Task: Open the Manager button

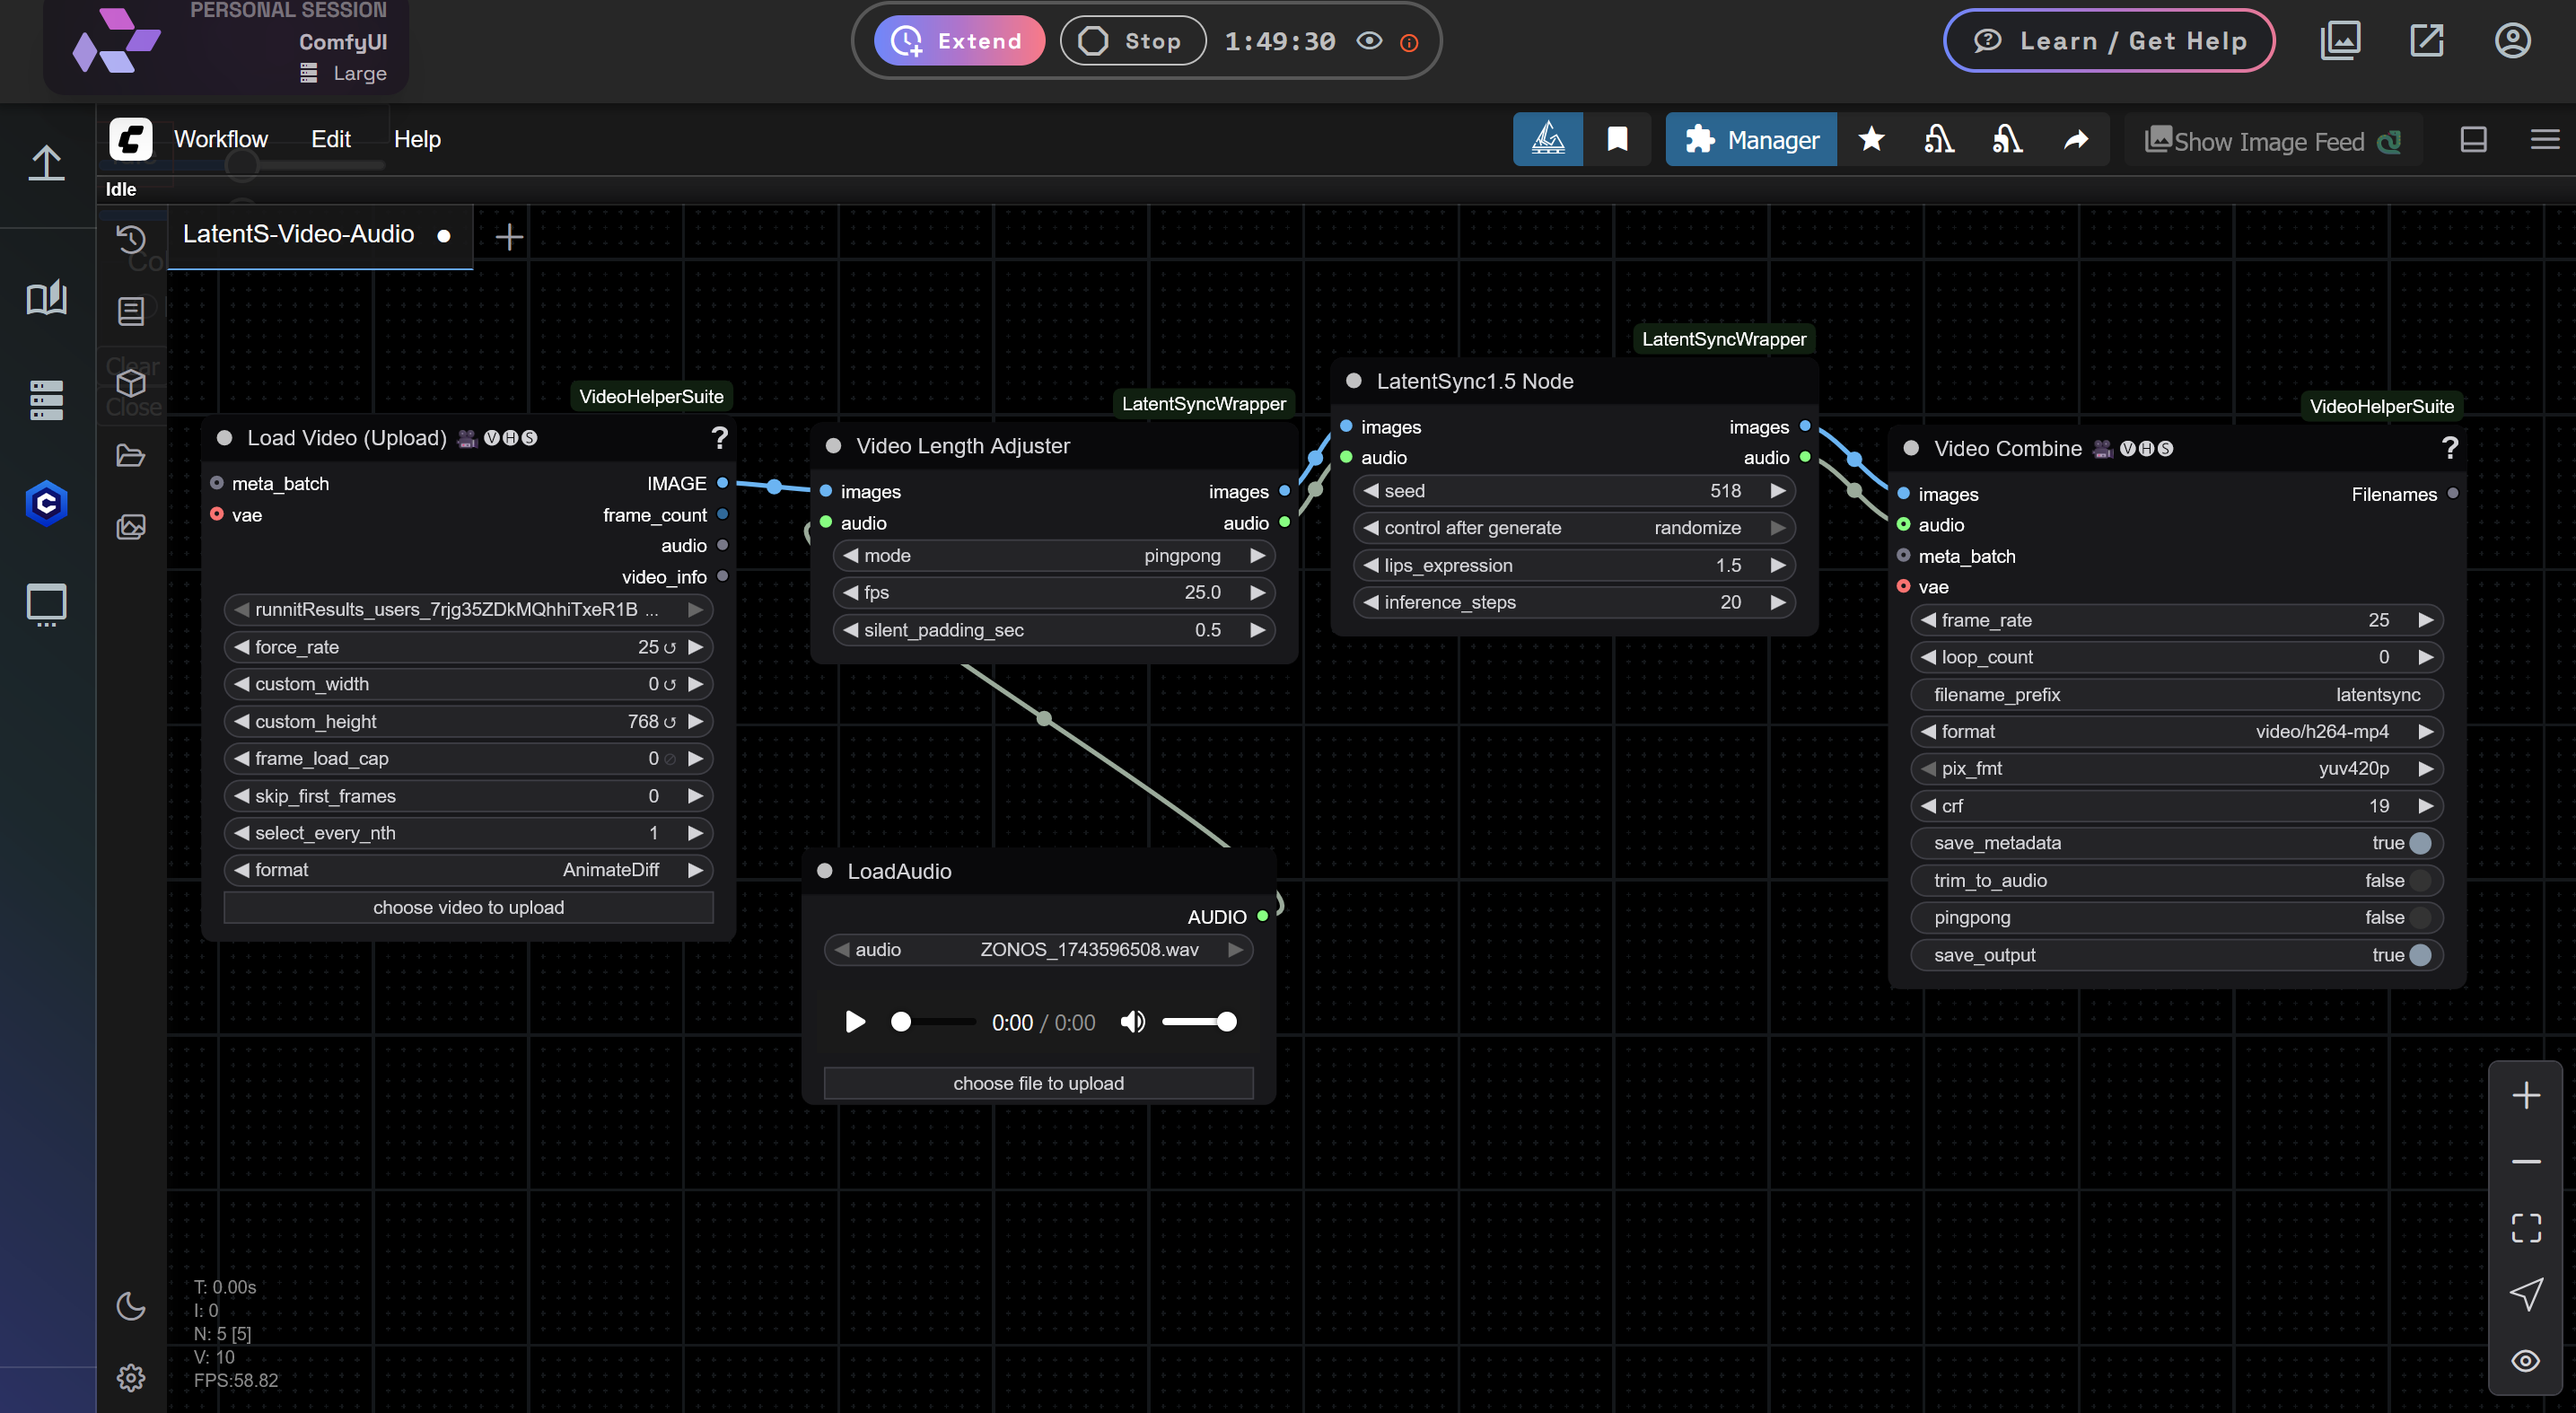Action: pyautogui.click(x=1750, y=140)
